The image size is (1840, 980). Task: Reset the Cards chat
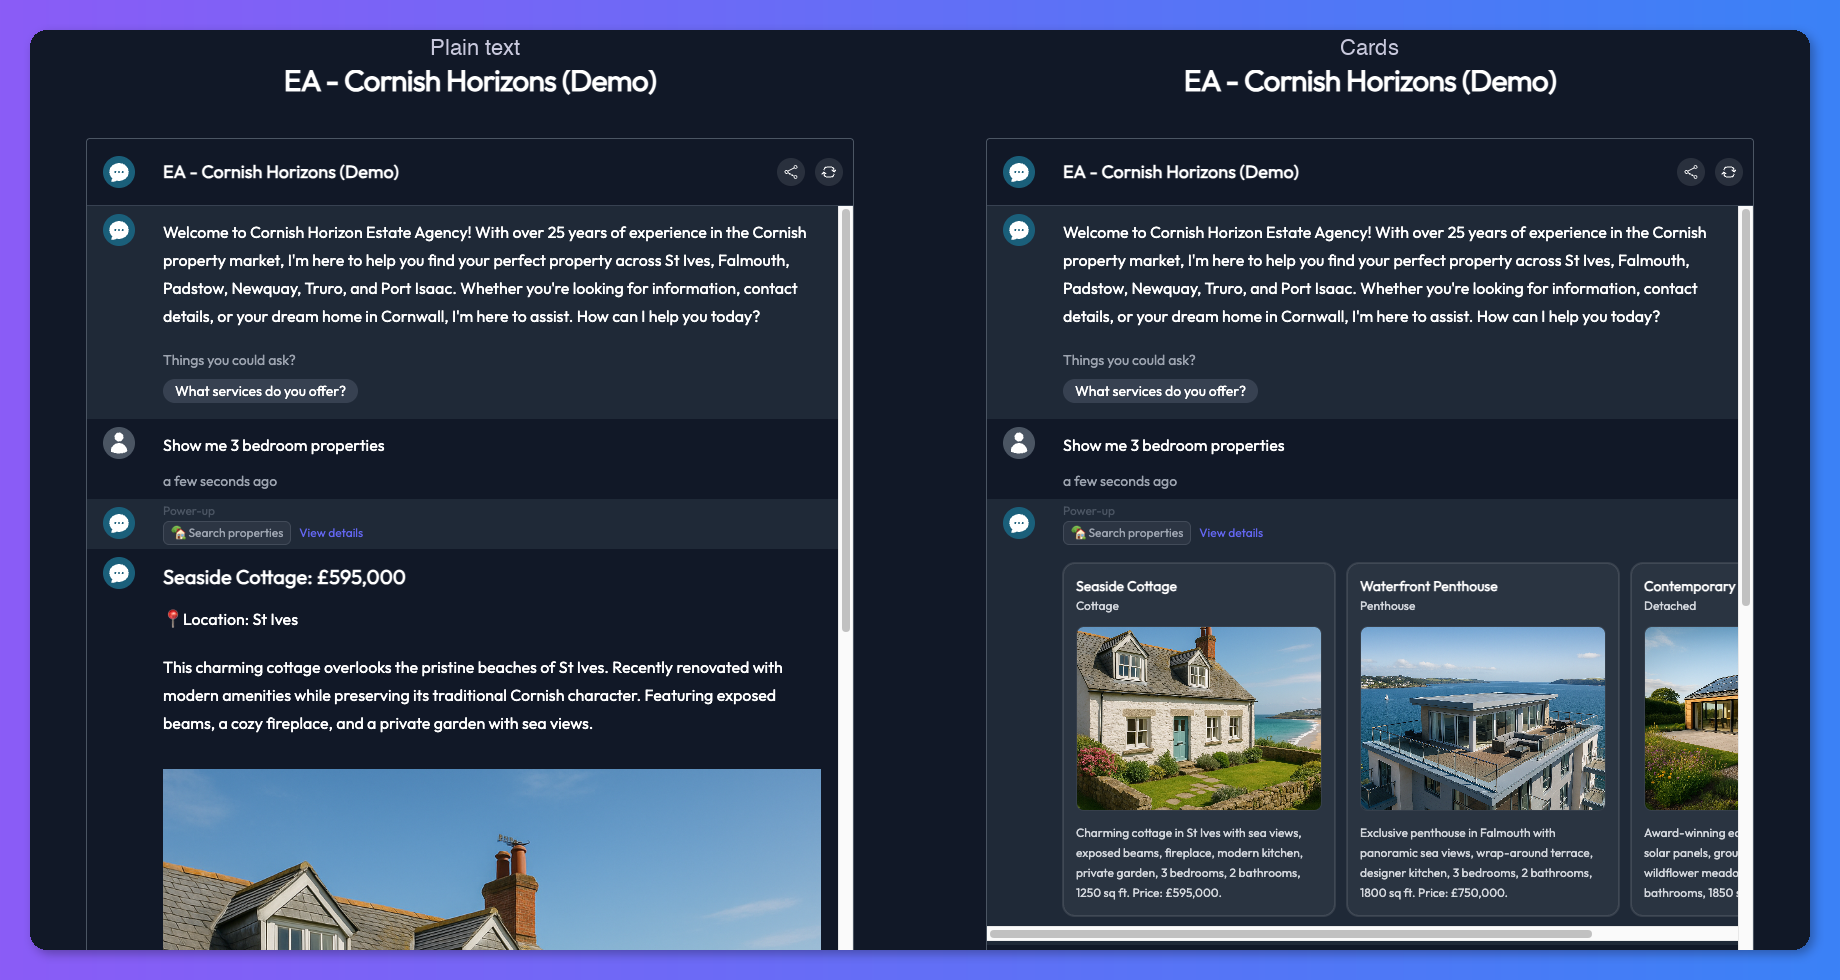coord(1729,172)
